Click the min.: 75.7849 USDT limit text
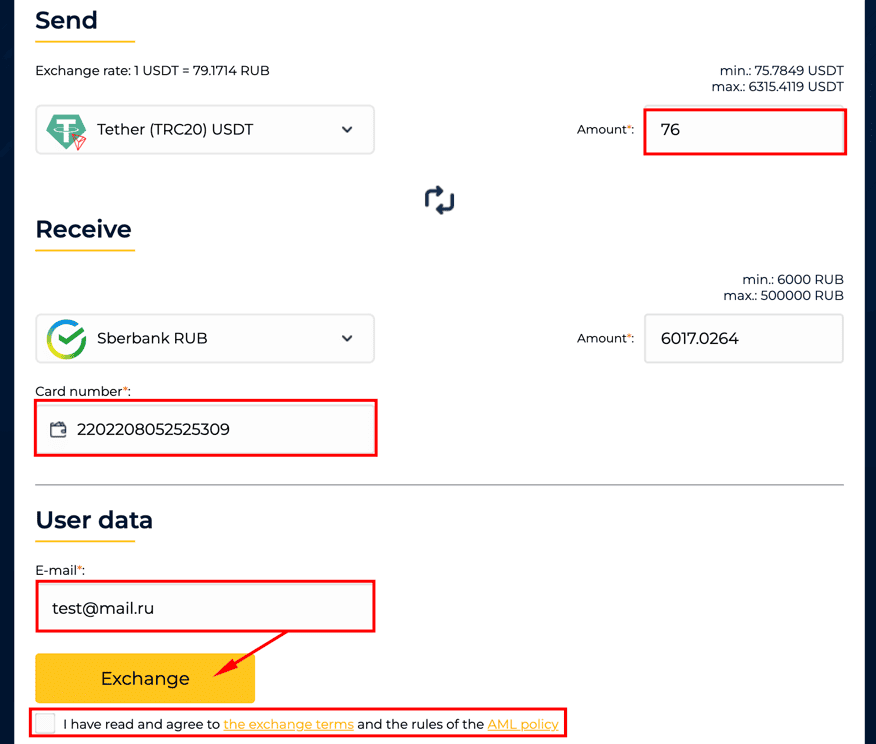 pos(782,70)
